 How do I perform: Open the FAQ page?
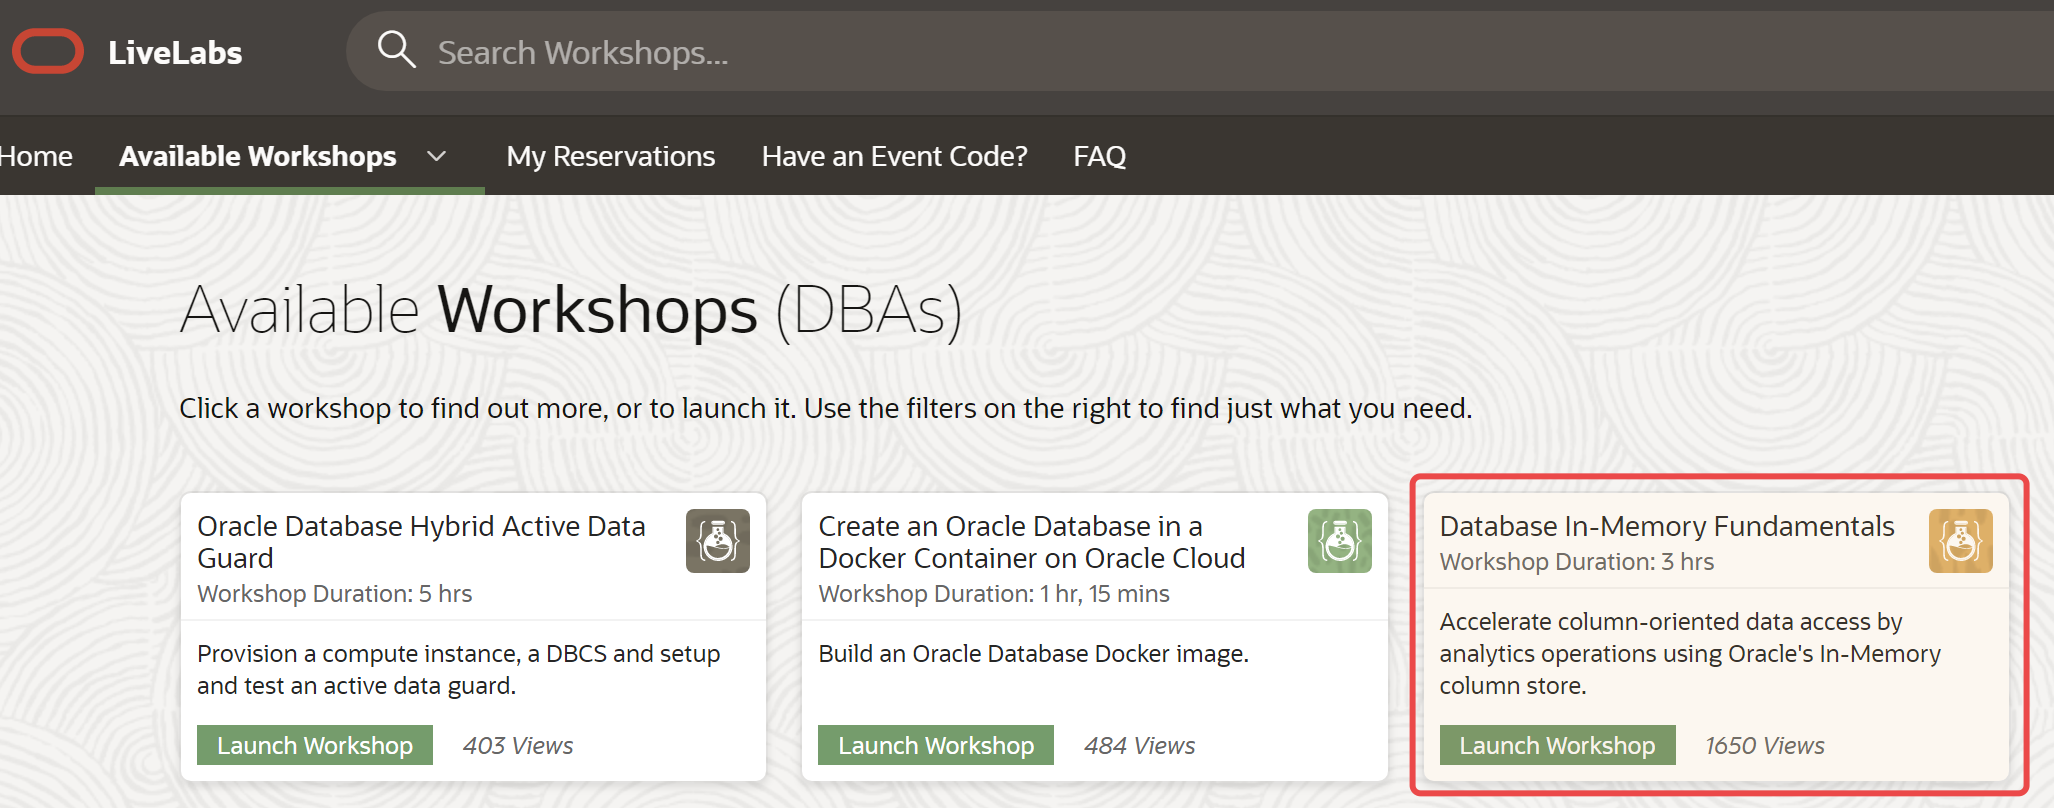(1099, 156)
